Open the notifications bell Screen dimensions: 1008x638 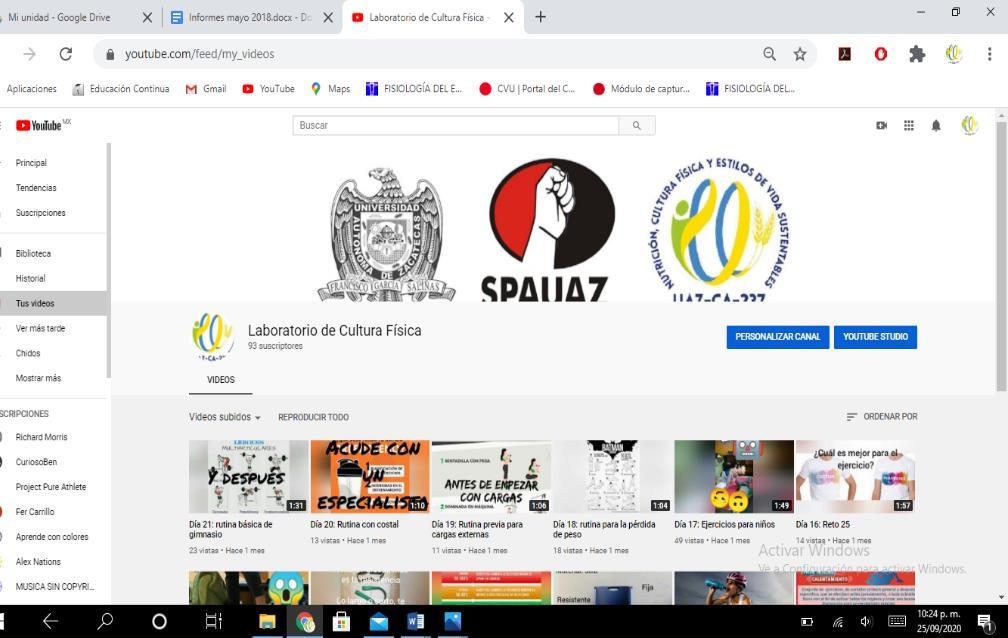(936, 125)
